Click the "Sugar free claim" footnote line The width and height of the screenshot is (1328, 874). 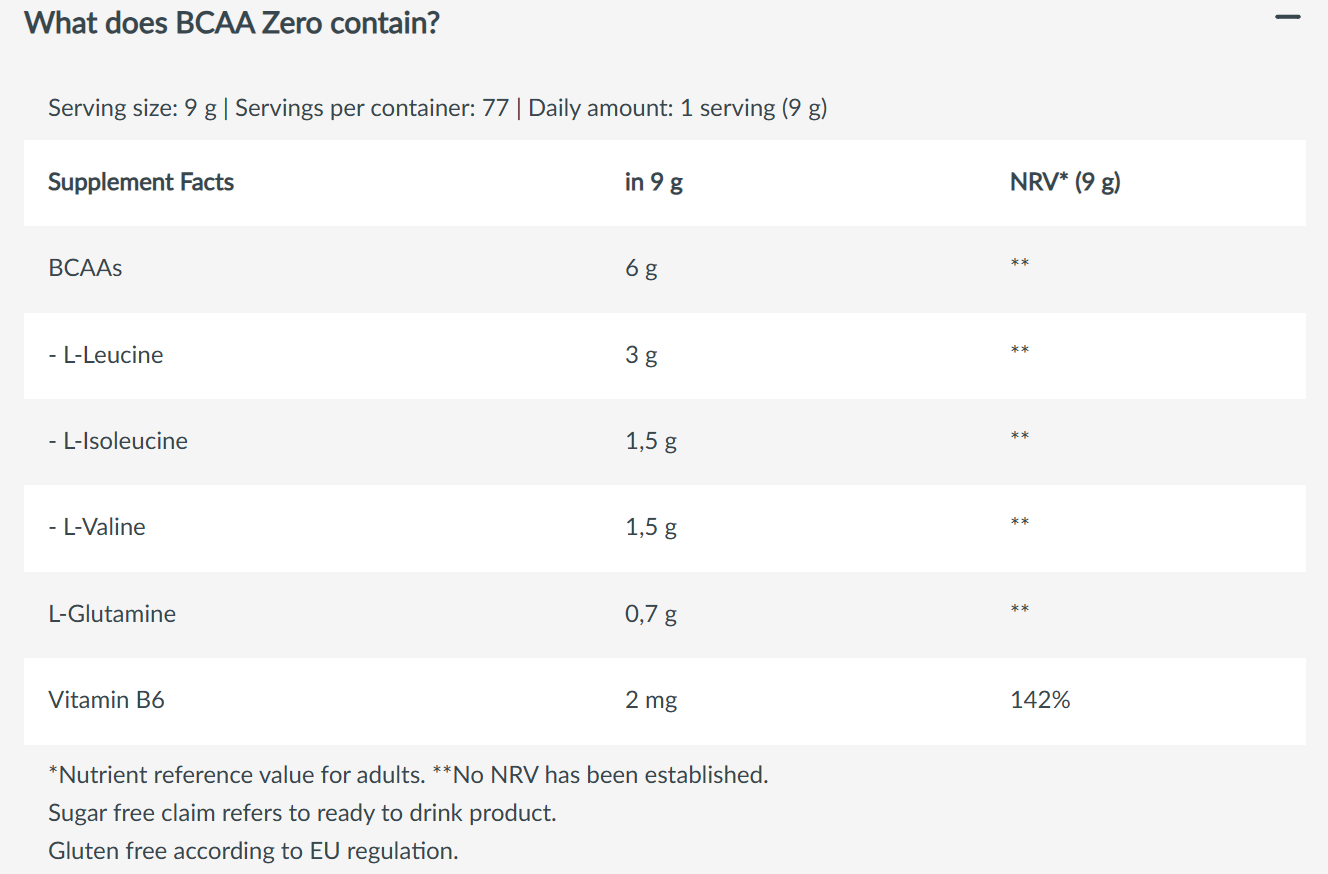click(x=302, y=813)
